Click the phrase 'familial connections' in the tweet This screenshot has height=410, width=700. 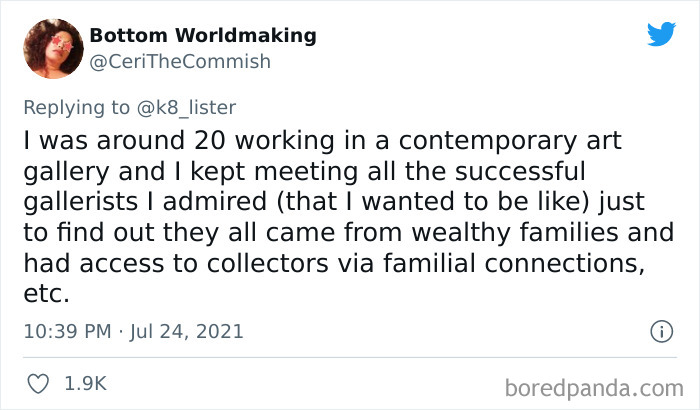coord(513,263)
